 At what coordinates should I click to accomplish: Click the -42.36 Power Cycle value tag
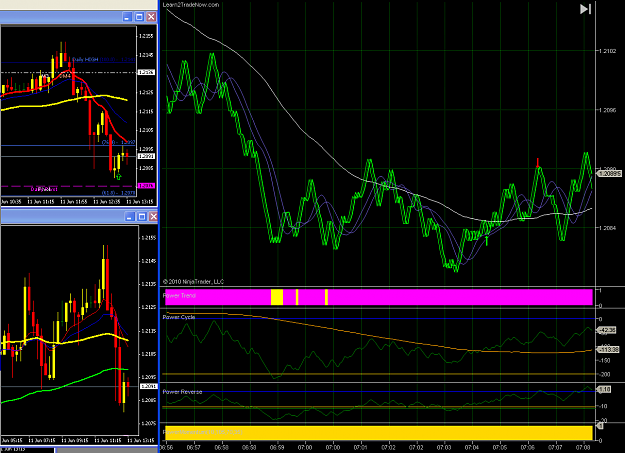pyautogui.click(x=607, y=330)
